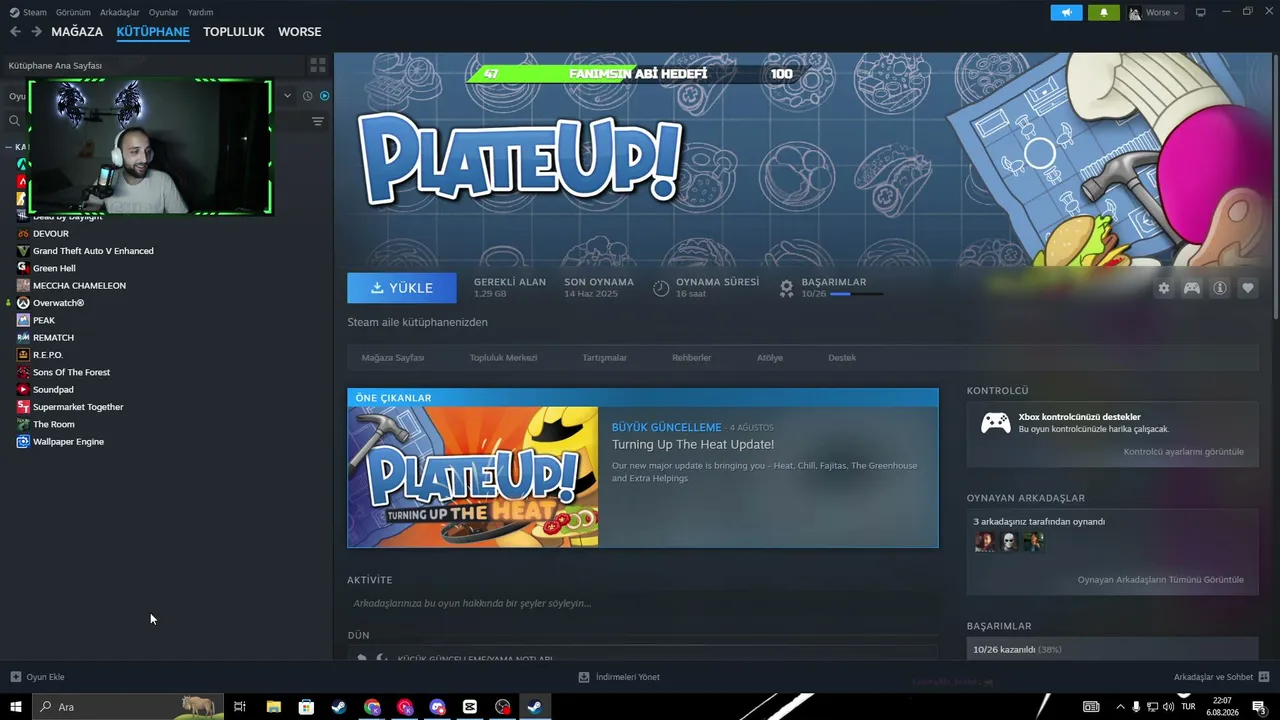Open Windows Start menu
This screenshot has height=720, width=1280.
(x=16, y=707)
